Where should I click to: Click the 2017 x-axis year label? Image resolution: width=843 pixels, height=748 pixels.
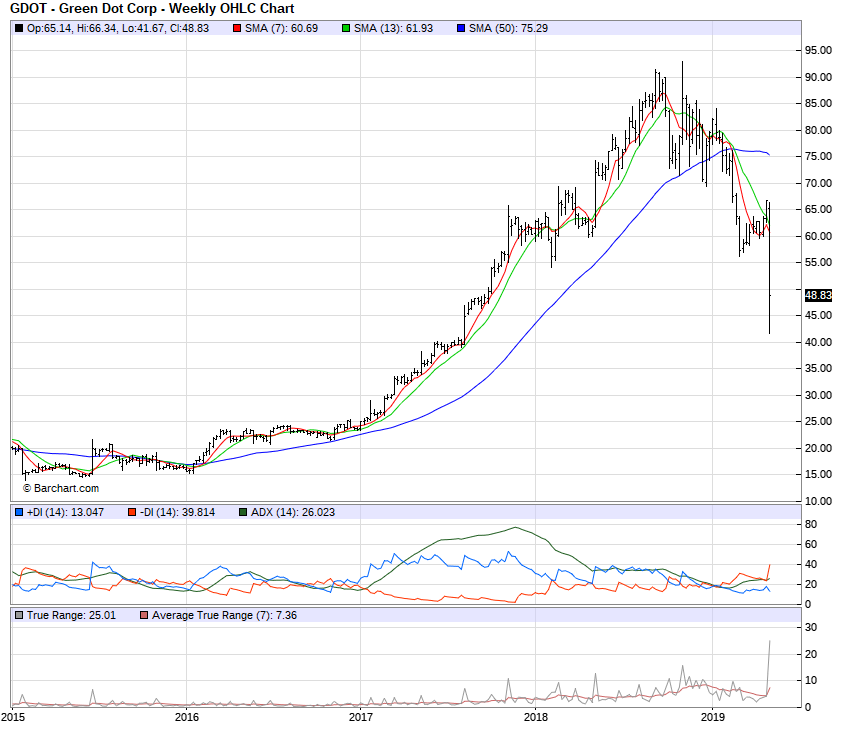pos(361,717)
